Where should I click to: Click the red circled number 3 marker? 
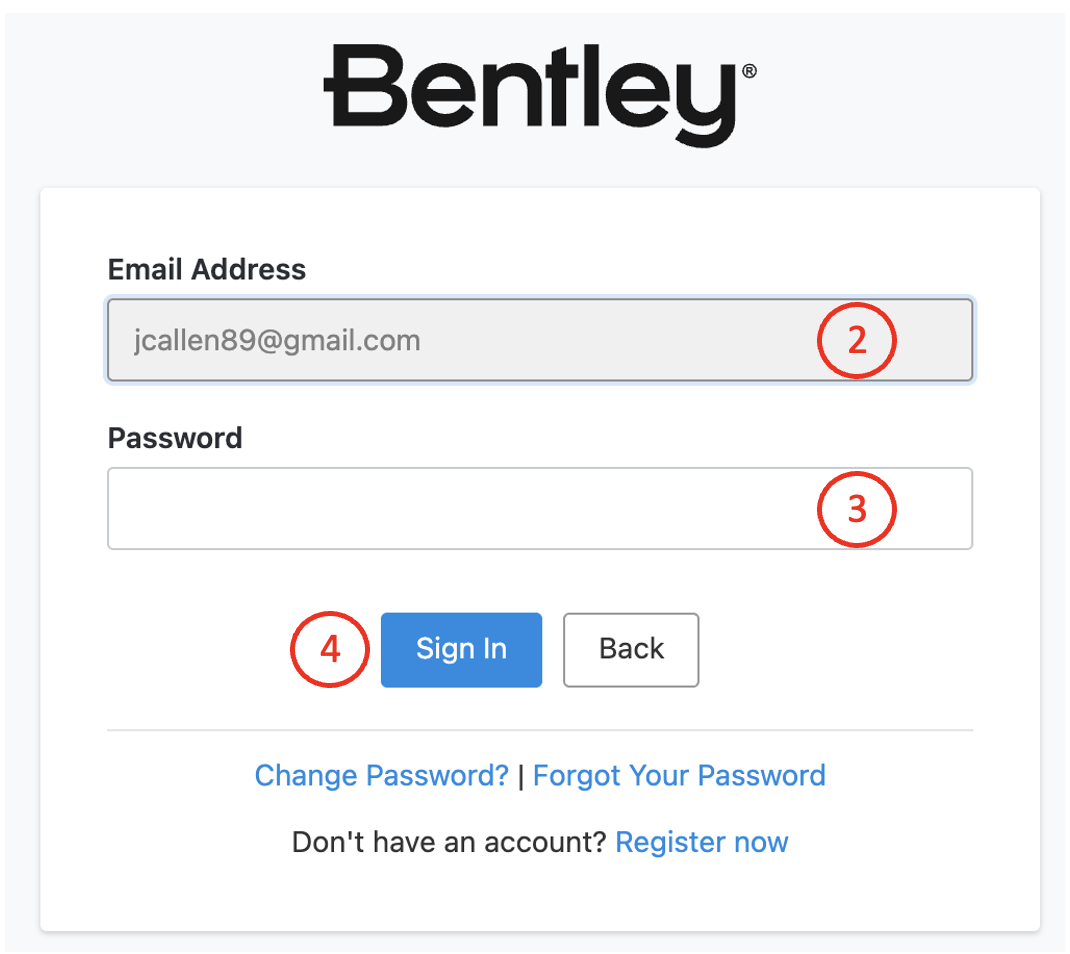[857, 509]
